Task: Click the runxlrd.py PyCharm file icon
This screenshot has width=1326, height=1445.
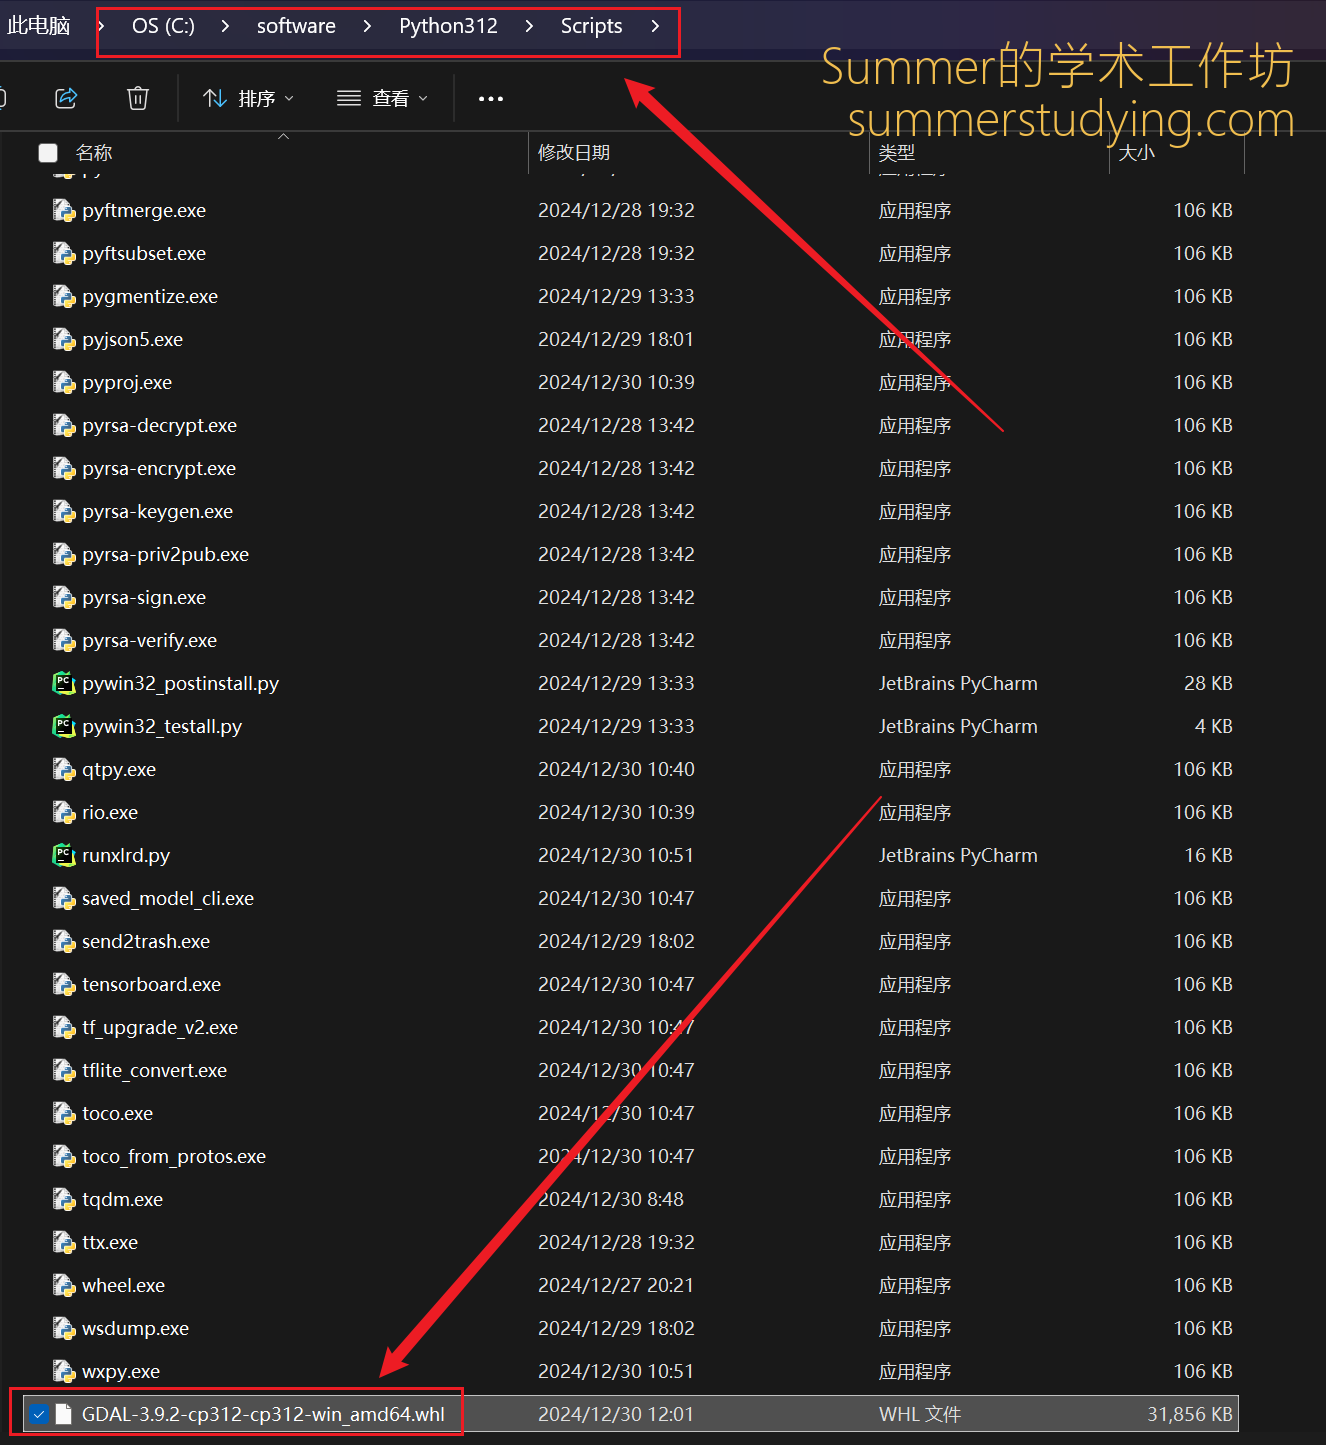Action: pos(64,856)
